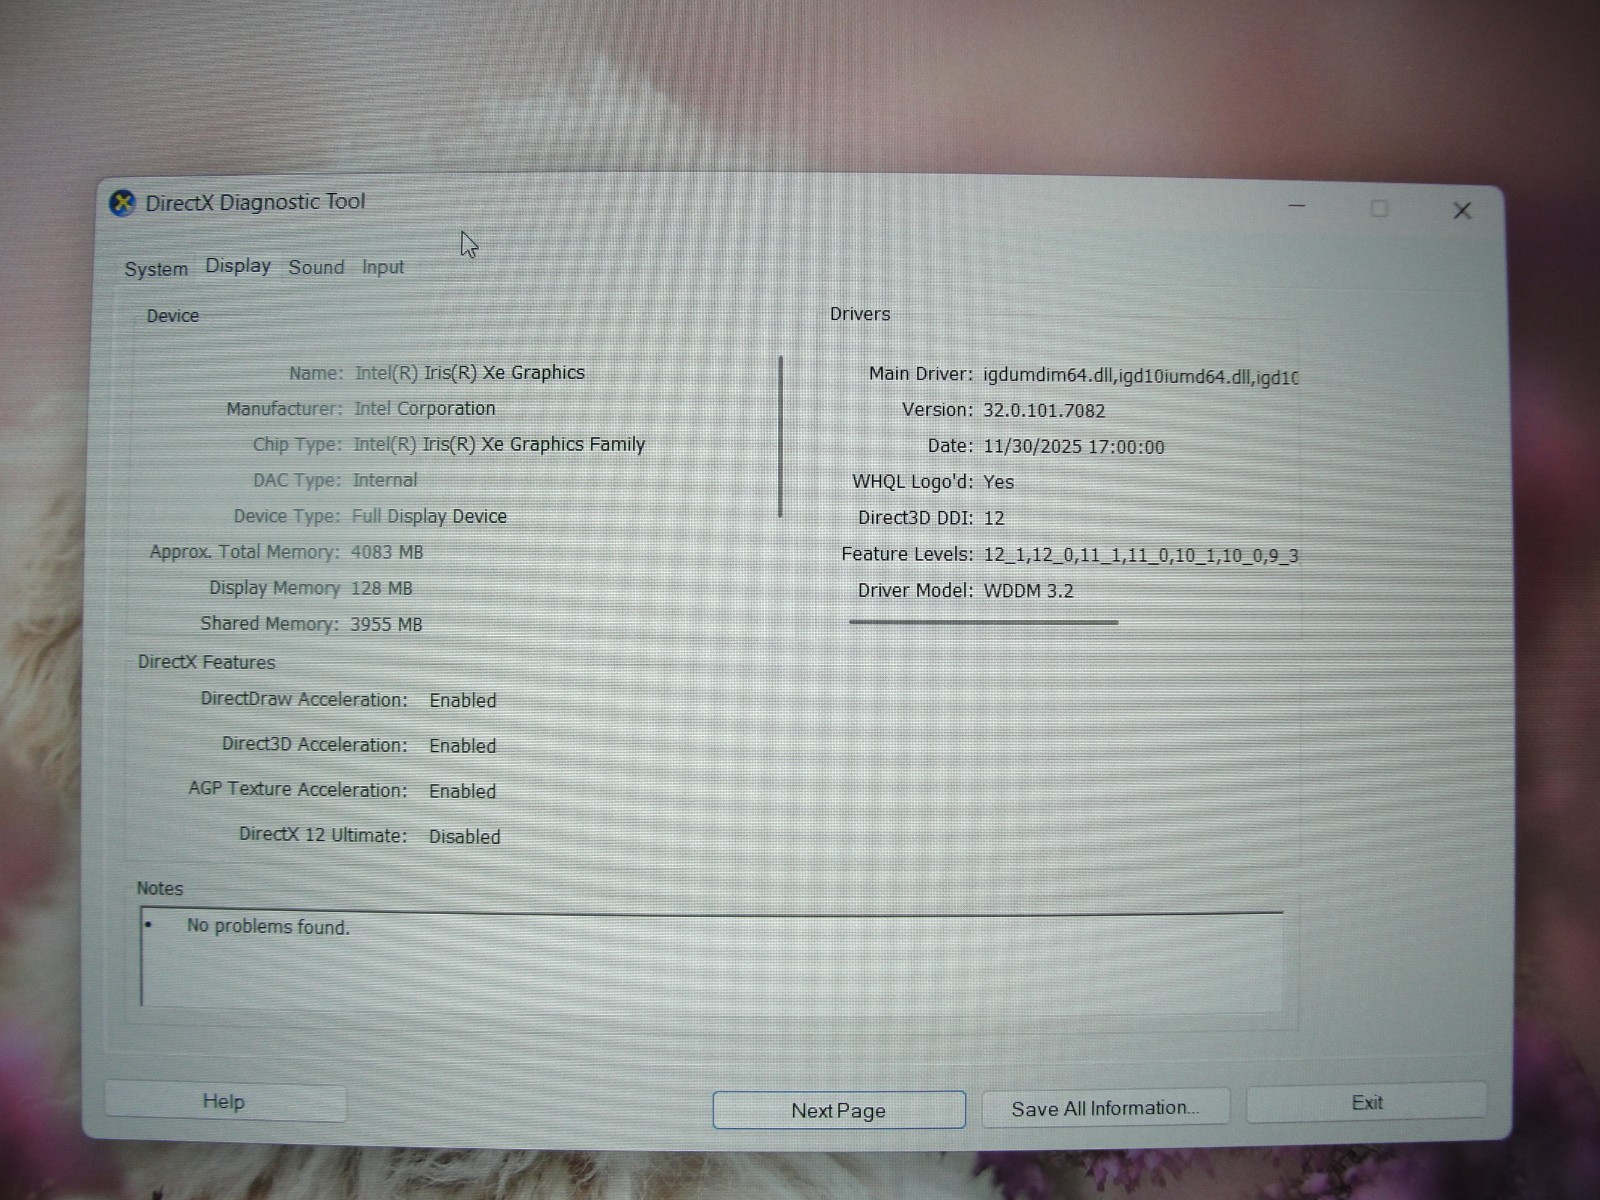The height and width of the screenshot is (1200, 1600).
Task: Click the driver date '11/30/2025 17:00:00'
Action: coord(1074,447)
